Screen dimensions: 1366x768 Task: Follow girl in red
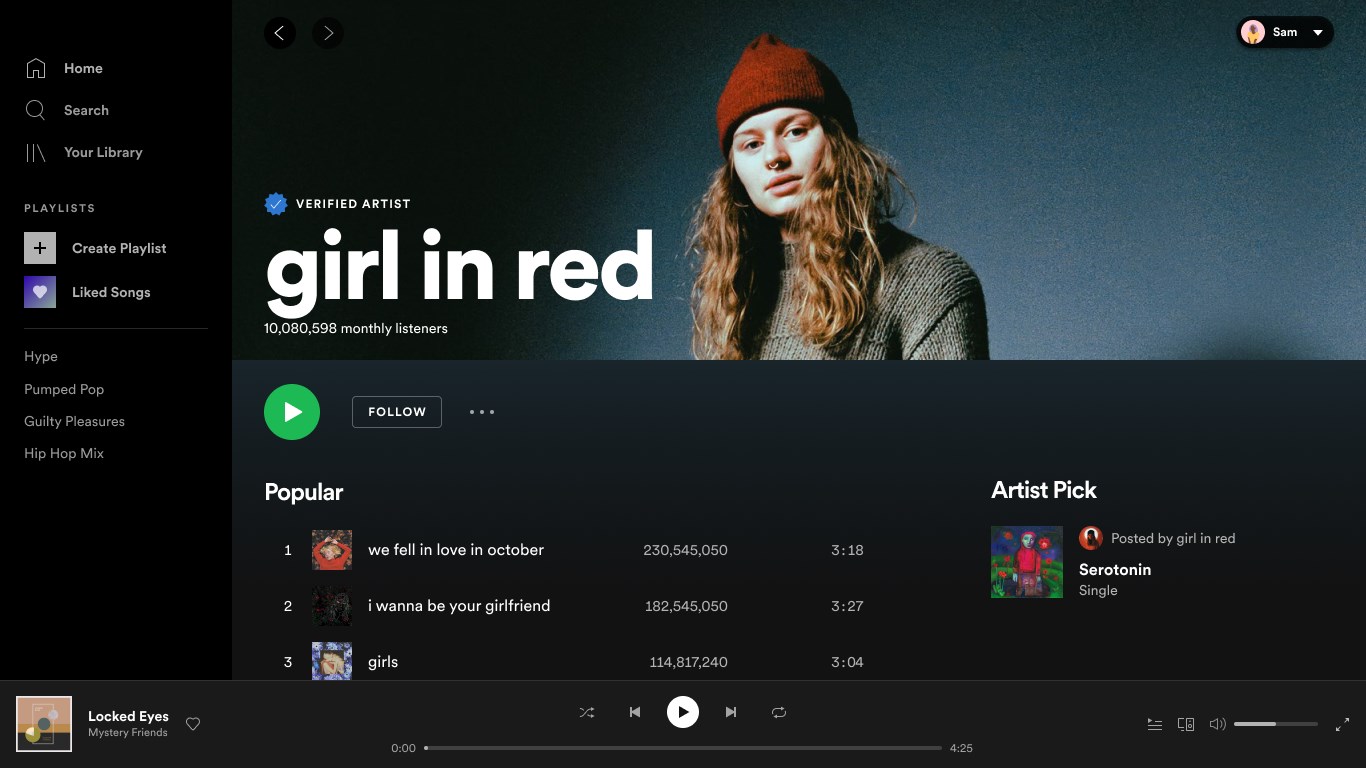[396, 411]
